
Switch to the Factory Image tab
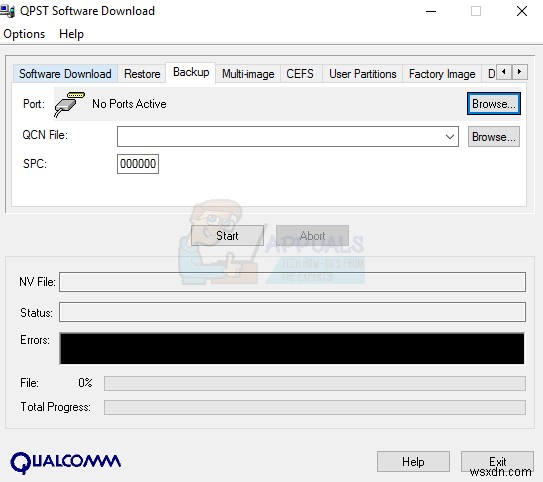442,74
